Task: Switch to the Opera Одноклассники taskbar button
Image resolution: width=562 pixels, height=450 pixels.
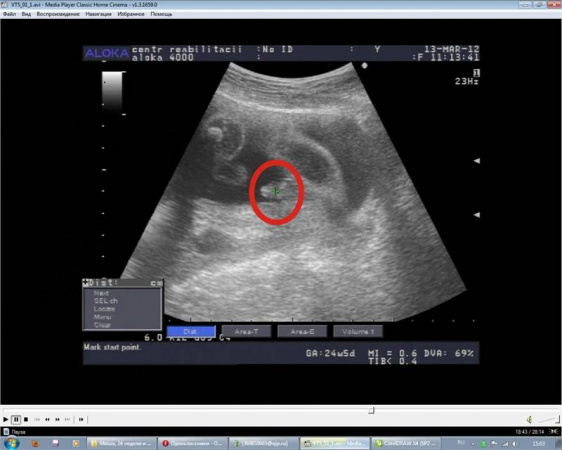Action: pos(192,444)
